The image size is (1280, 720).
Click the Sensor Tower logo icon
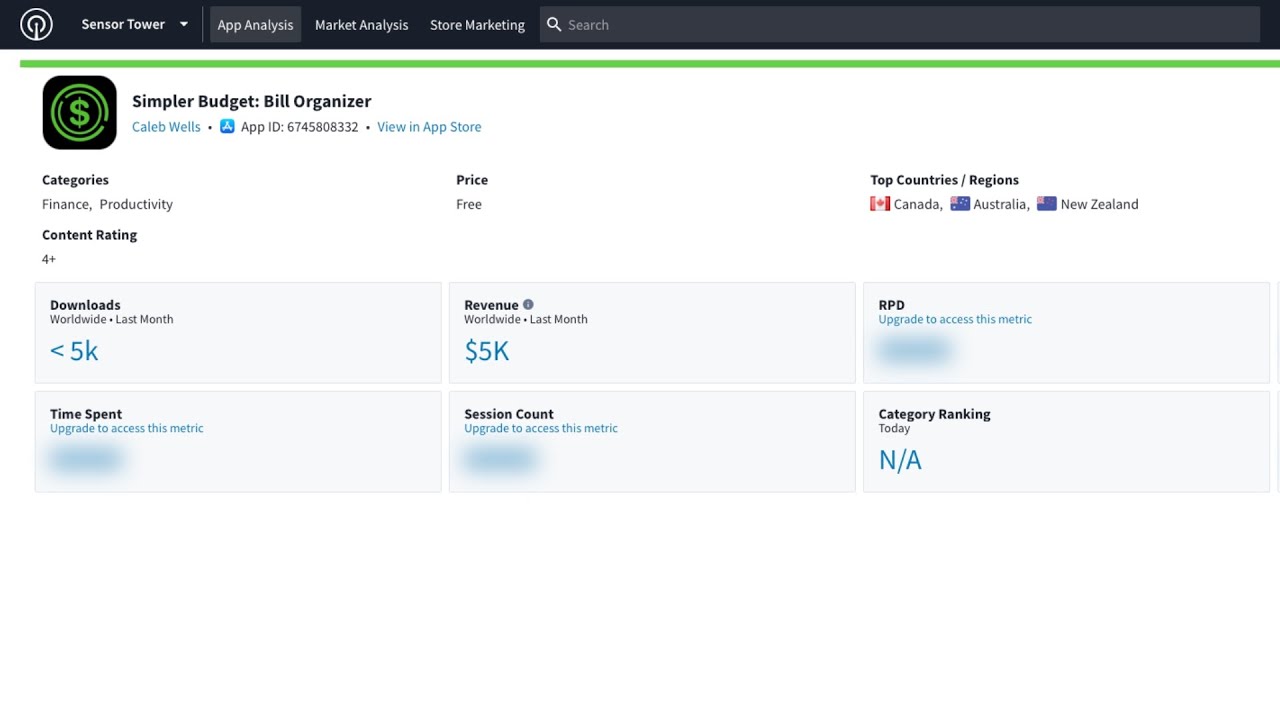(36, 24)
